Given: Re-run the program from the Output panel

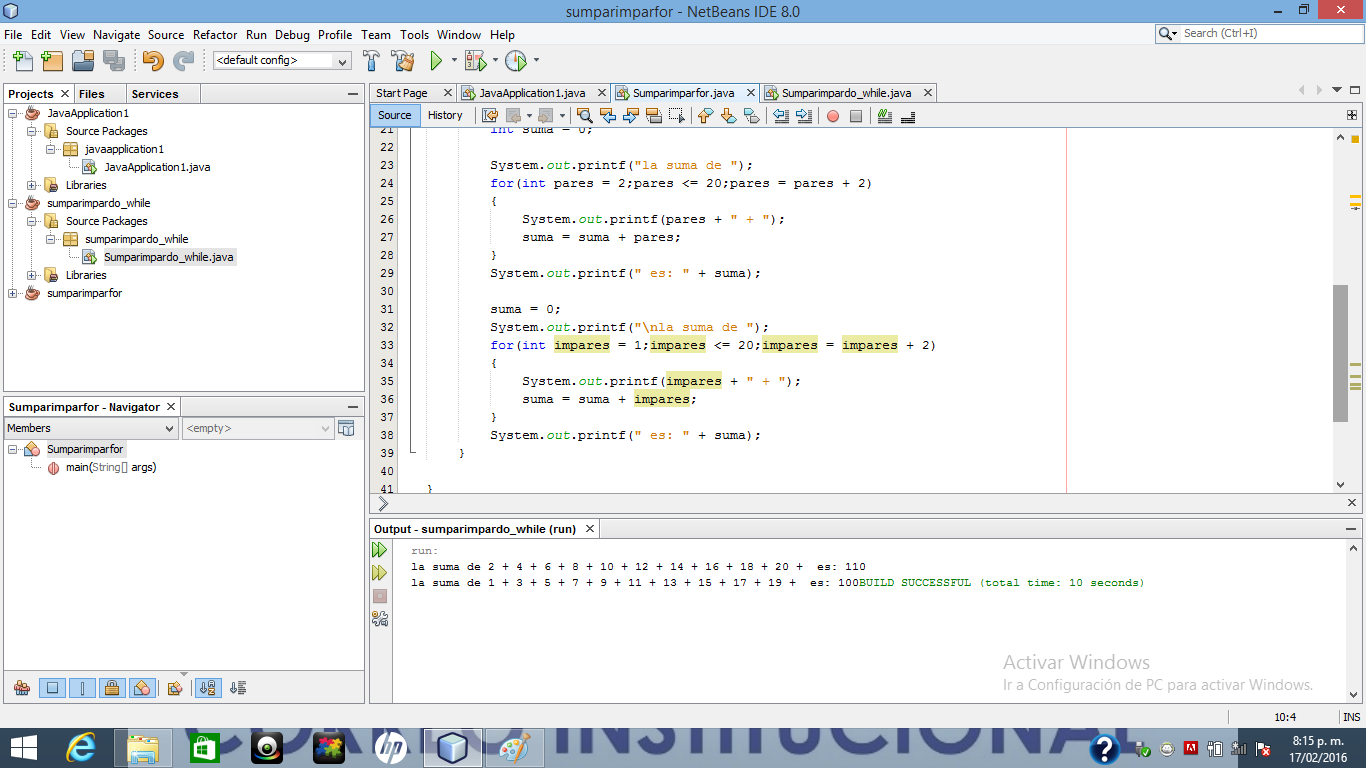Looking at the screenshot, I should [381, 550].
